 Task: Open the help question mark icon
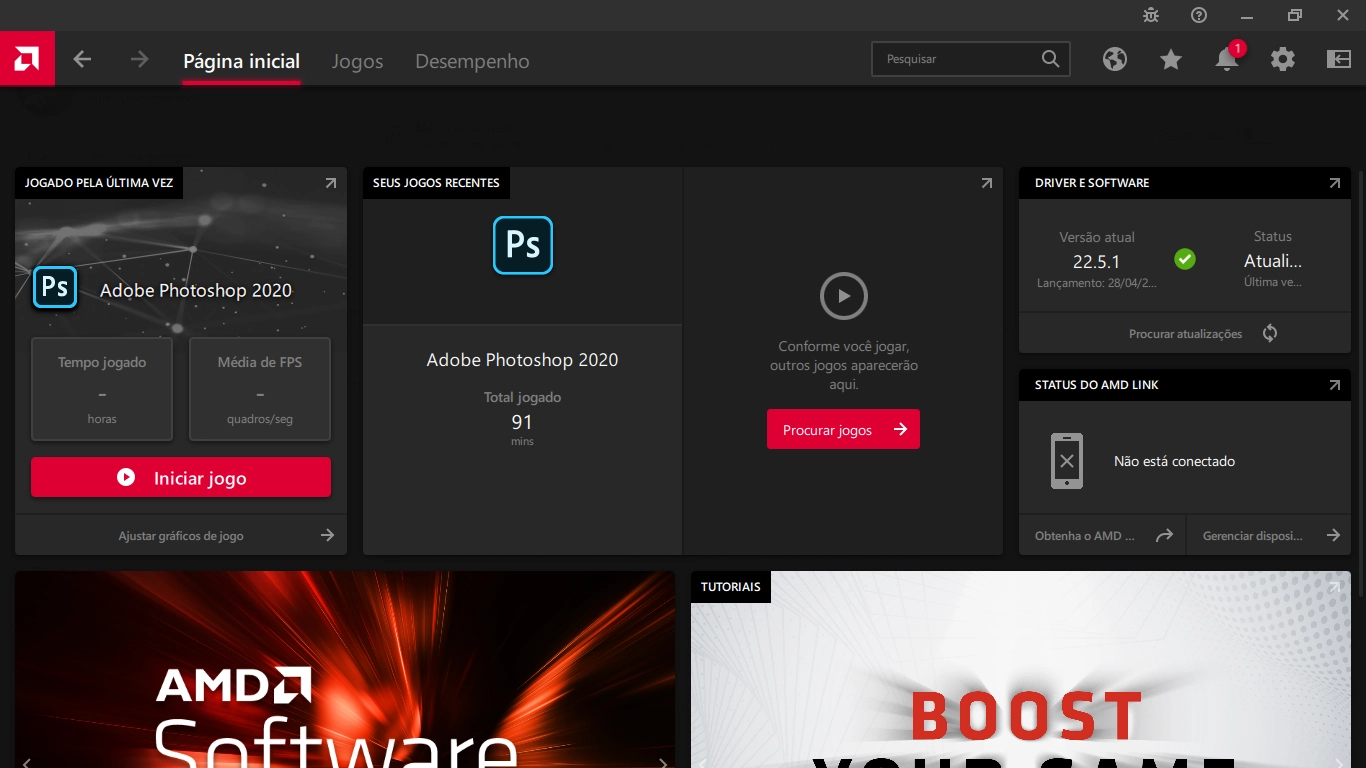coord(1199,15)
